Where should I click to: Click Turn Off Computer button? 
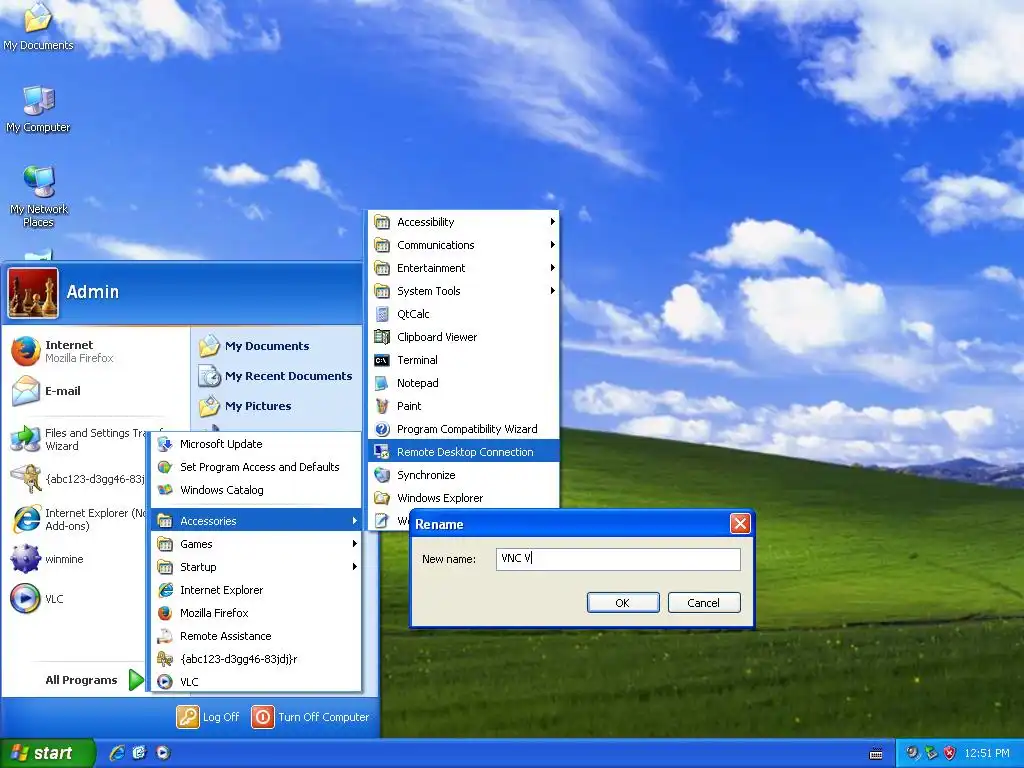tap(311, 717)
